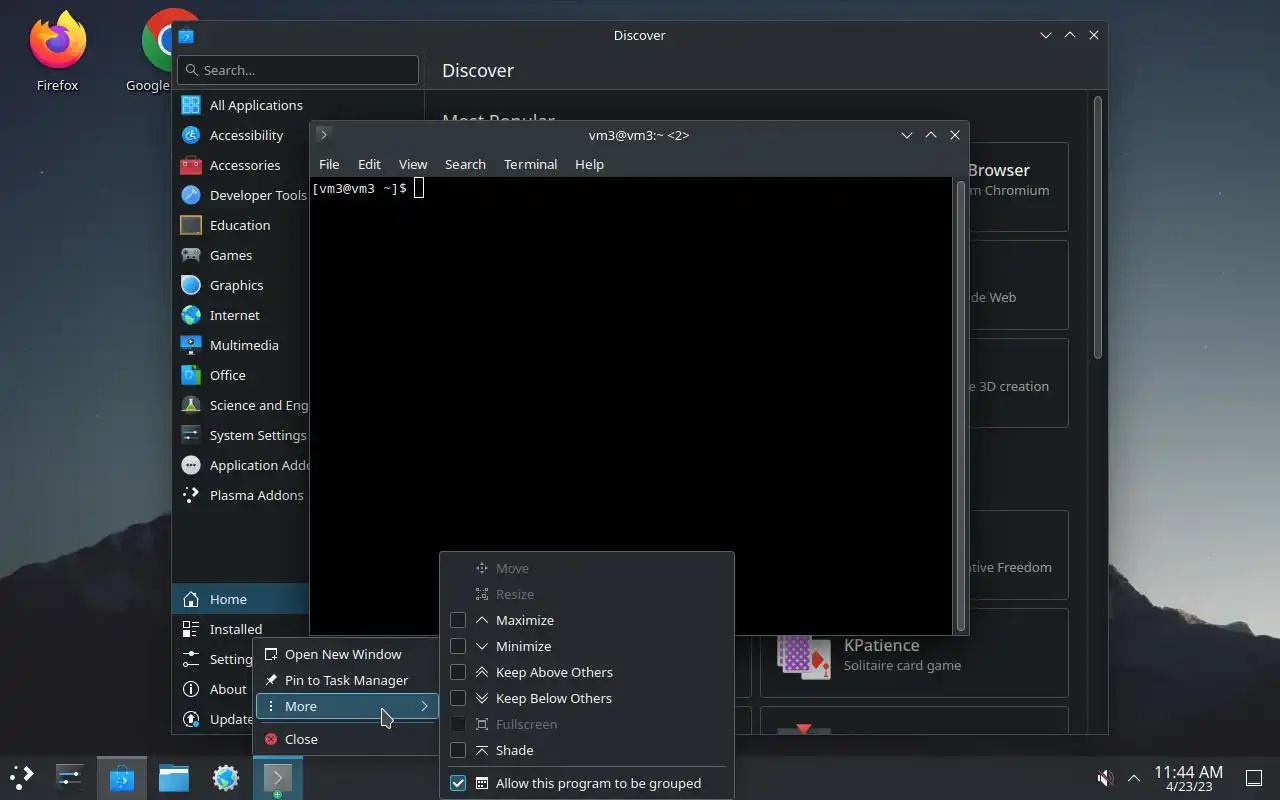Click the muted volume icon in system tray
The height and width of the screenshot is (800, 1280).
tap(1105, 778)
